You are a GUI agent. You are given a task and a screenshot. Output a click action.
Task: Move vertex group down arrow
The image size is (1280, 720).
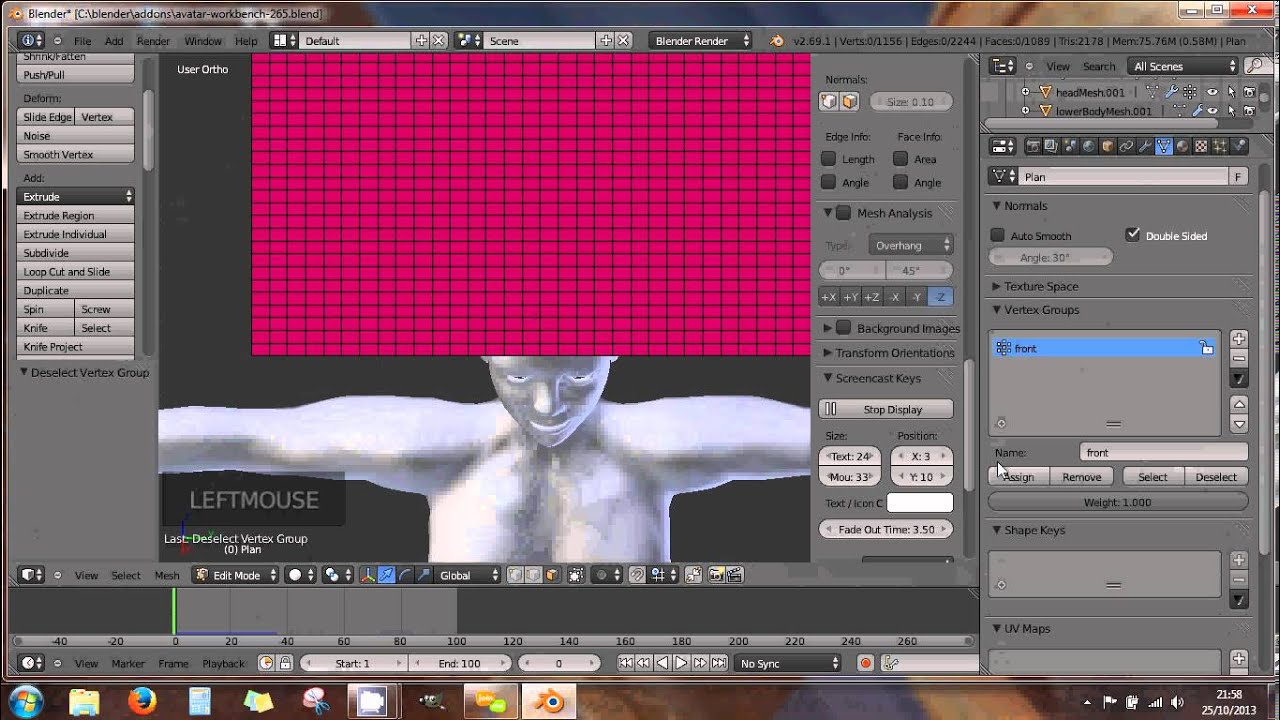tap(1239, 424)
